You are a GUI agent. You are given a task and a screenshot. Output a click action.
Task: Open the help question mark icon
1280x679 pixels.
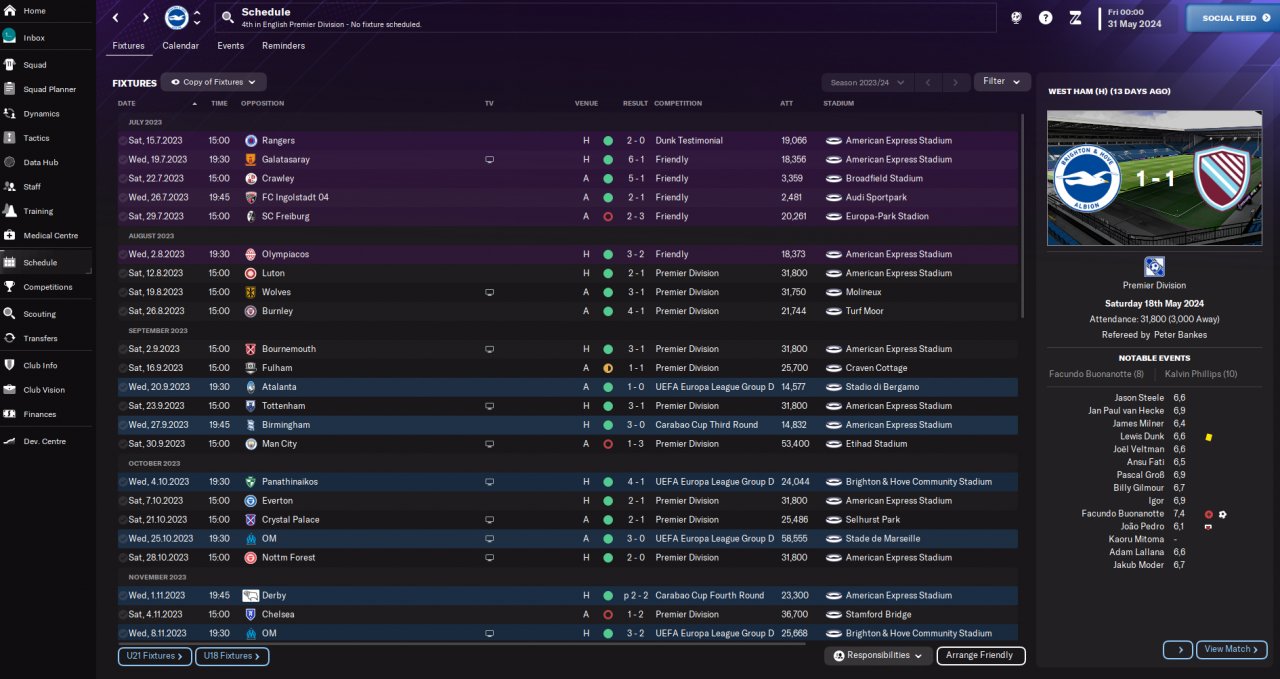(x=1046, y=18)
